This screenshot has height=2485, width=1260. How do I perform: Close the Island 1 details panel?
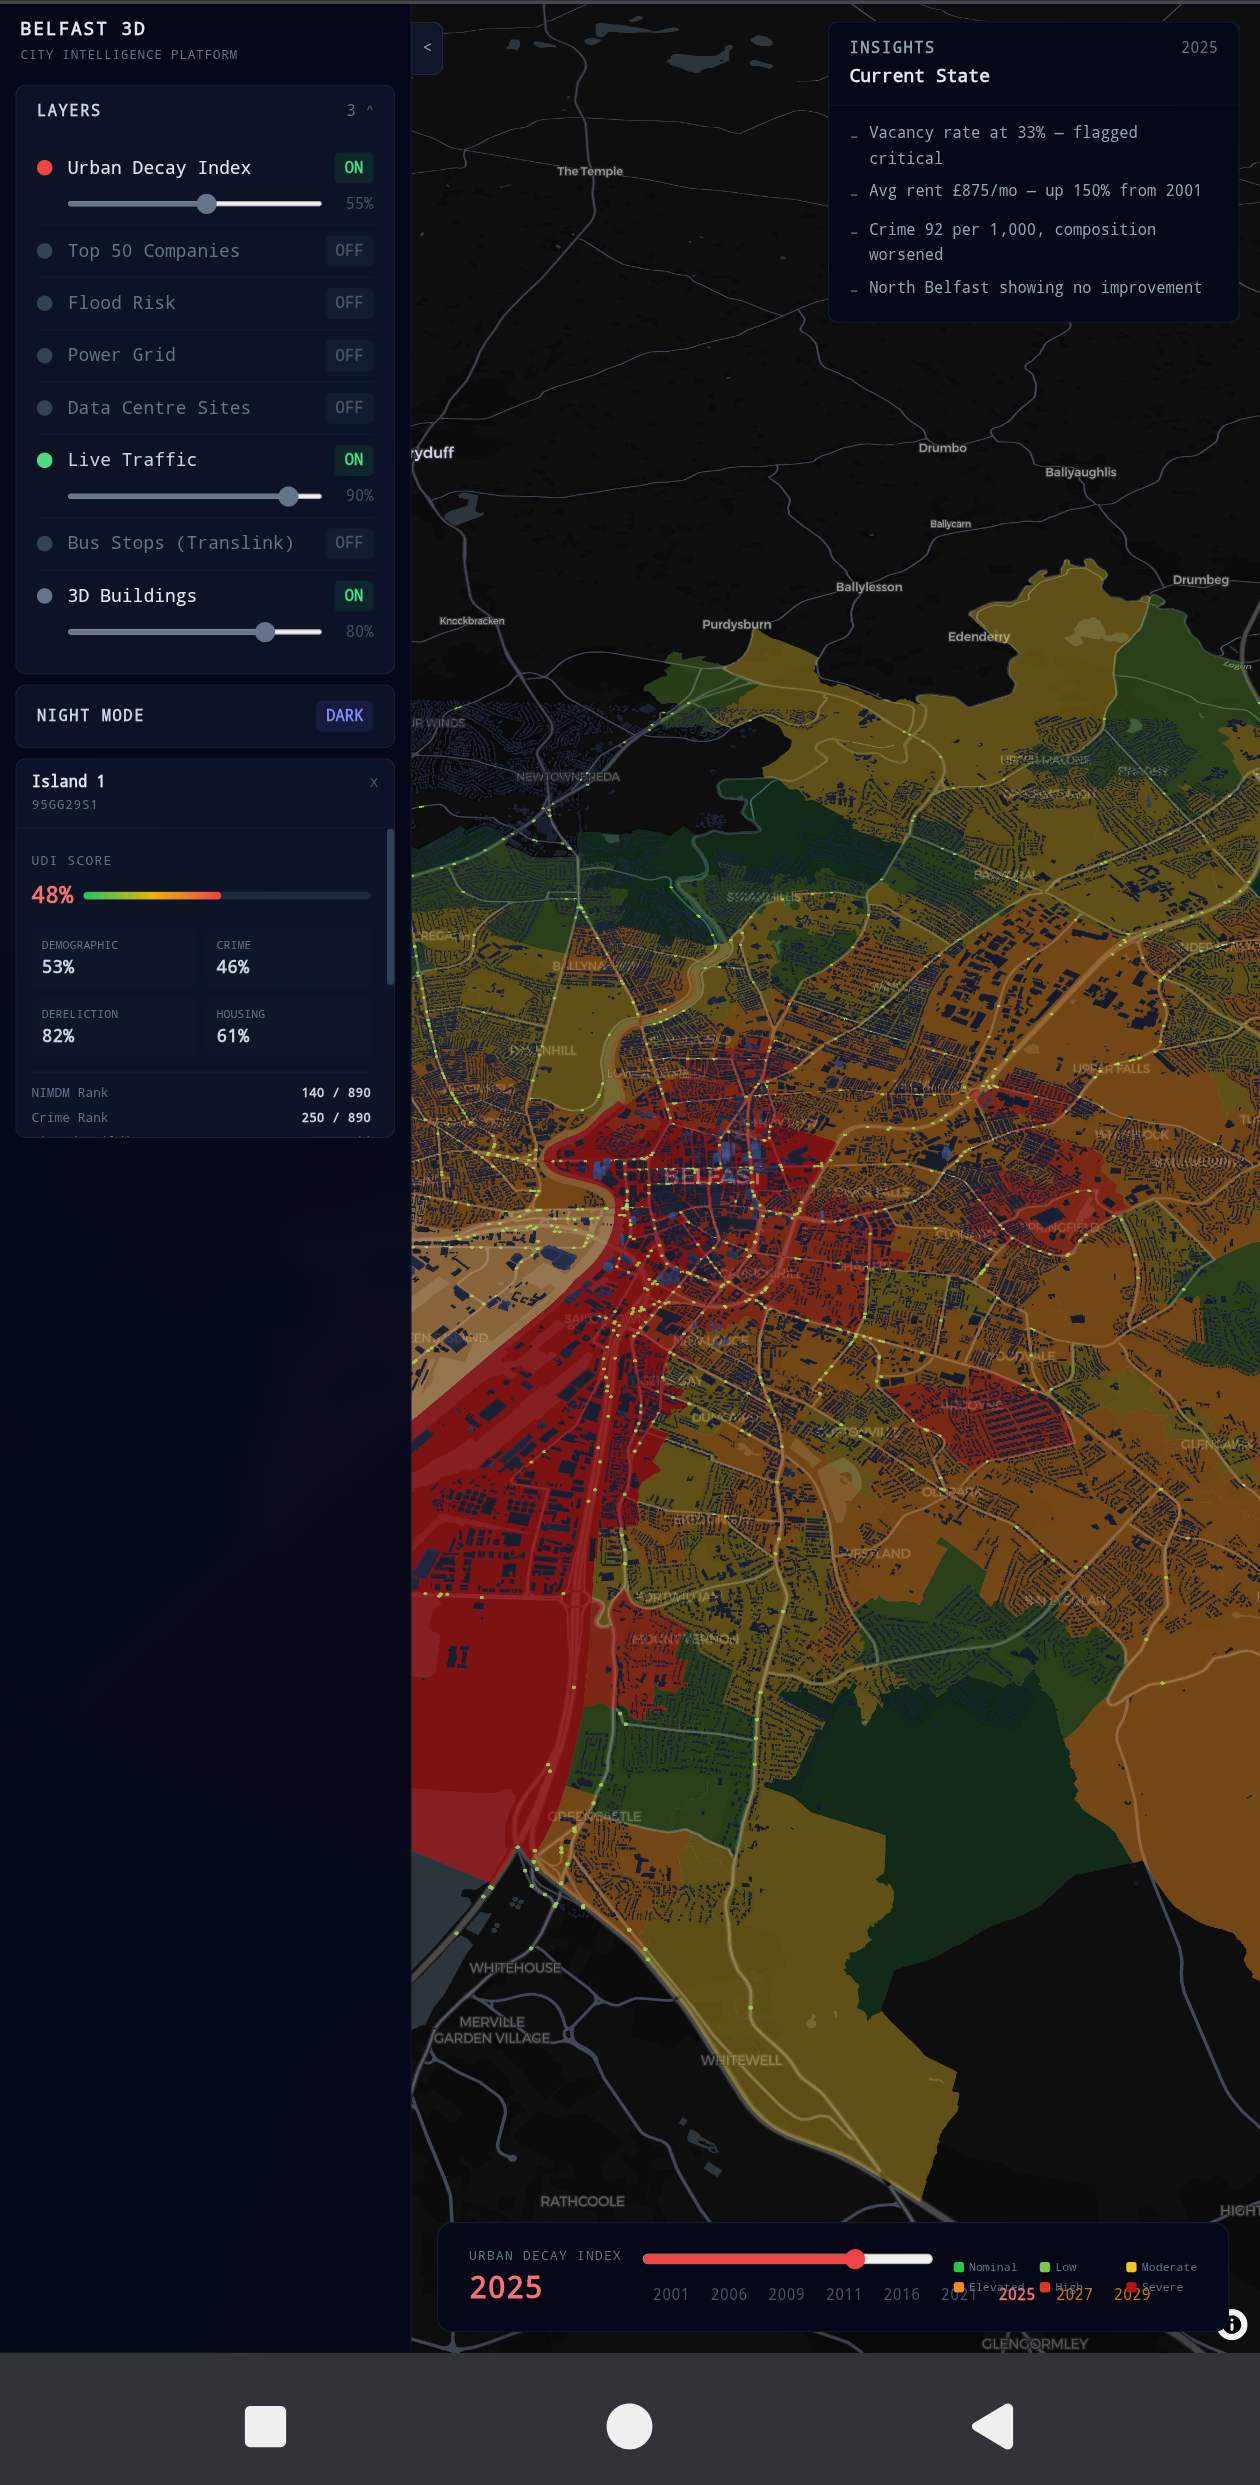[x=374, y=782]
